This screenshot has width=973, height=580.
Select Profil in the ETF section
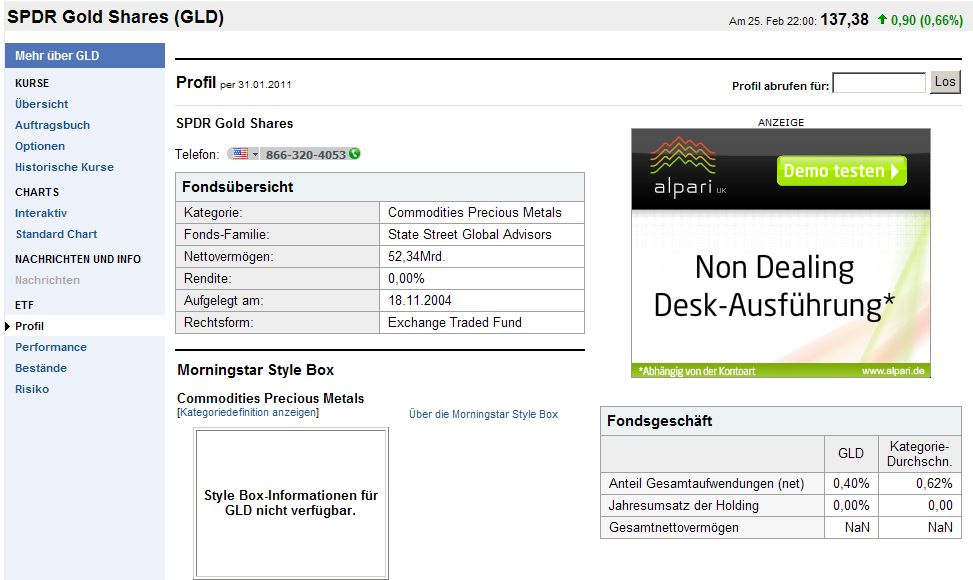29,326
